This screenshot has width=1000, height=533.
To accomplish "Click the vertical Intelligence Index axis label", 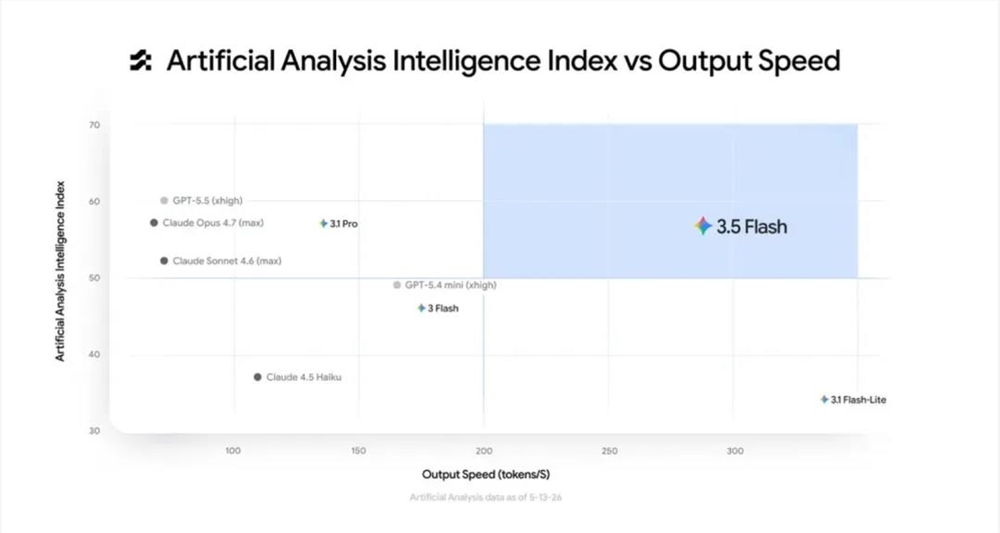I will click(61, 272).
